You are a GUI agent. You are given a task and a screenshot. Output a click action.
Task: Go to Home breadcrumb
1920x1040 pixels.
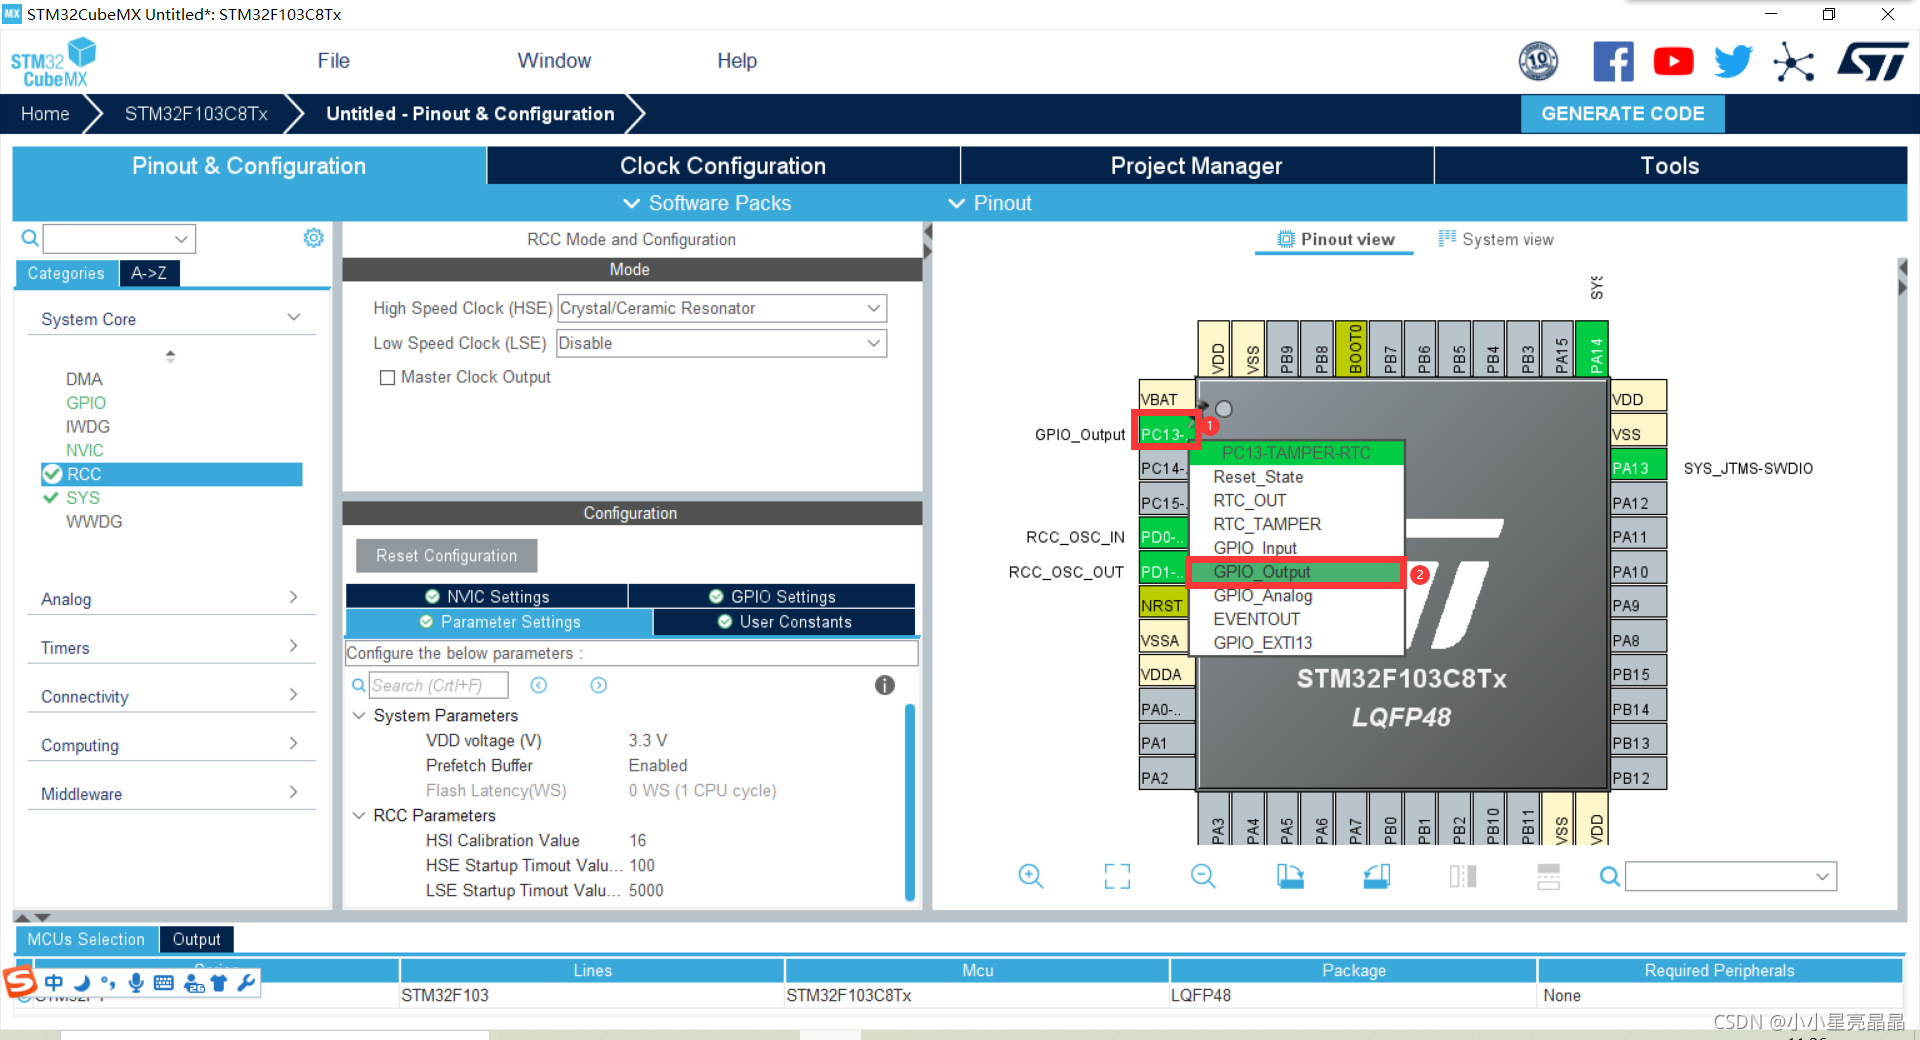click(x=45, y=114)
